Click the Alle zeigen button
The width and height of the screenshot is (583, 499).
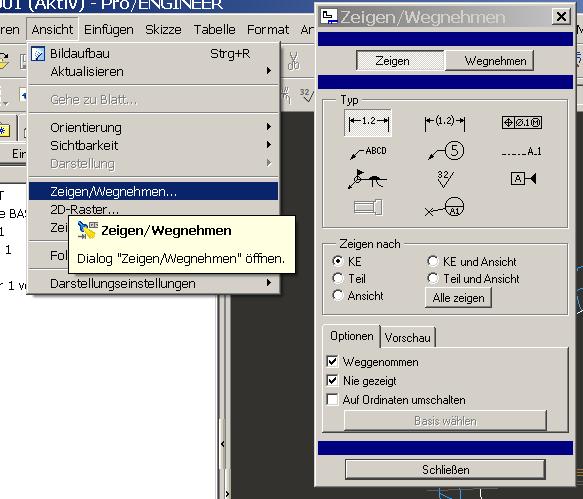458,298
